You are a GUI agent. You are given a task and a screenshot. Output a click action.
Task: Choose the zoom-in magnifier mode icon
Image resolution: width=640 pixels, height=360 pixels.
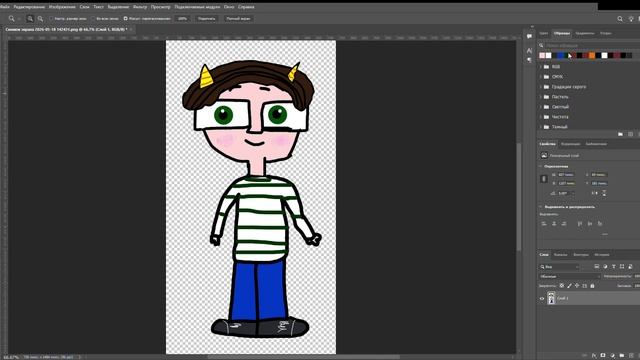[30, 18]
